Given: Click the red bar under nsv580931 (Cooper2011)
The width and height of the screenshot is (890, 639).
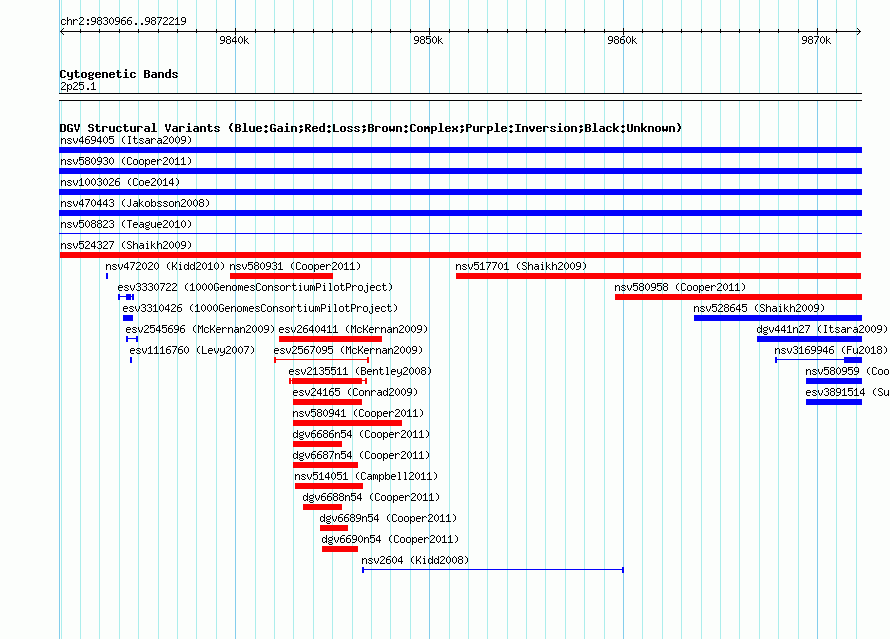Looking at the screenshot, I should point(281,276).
